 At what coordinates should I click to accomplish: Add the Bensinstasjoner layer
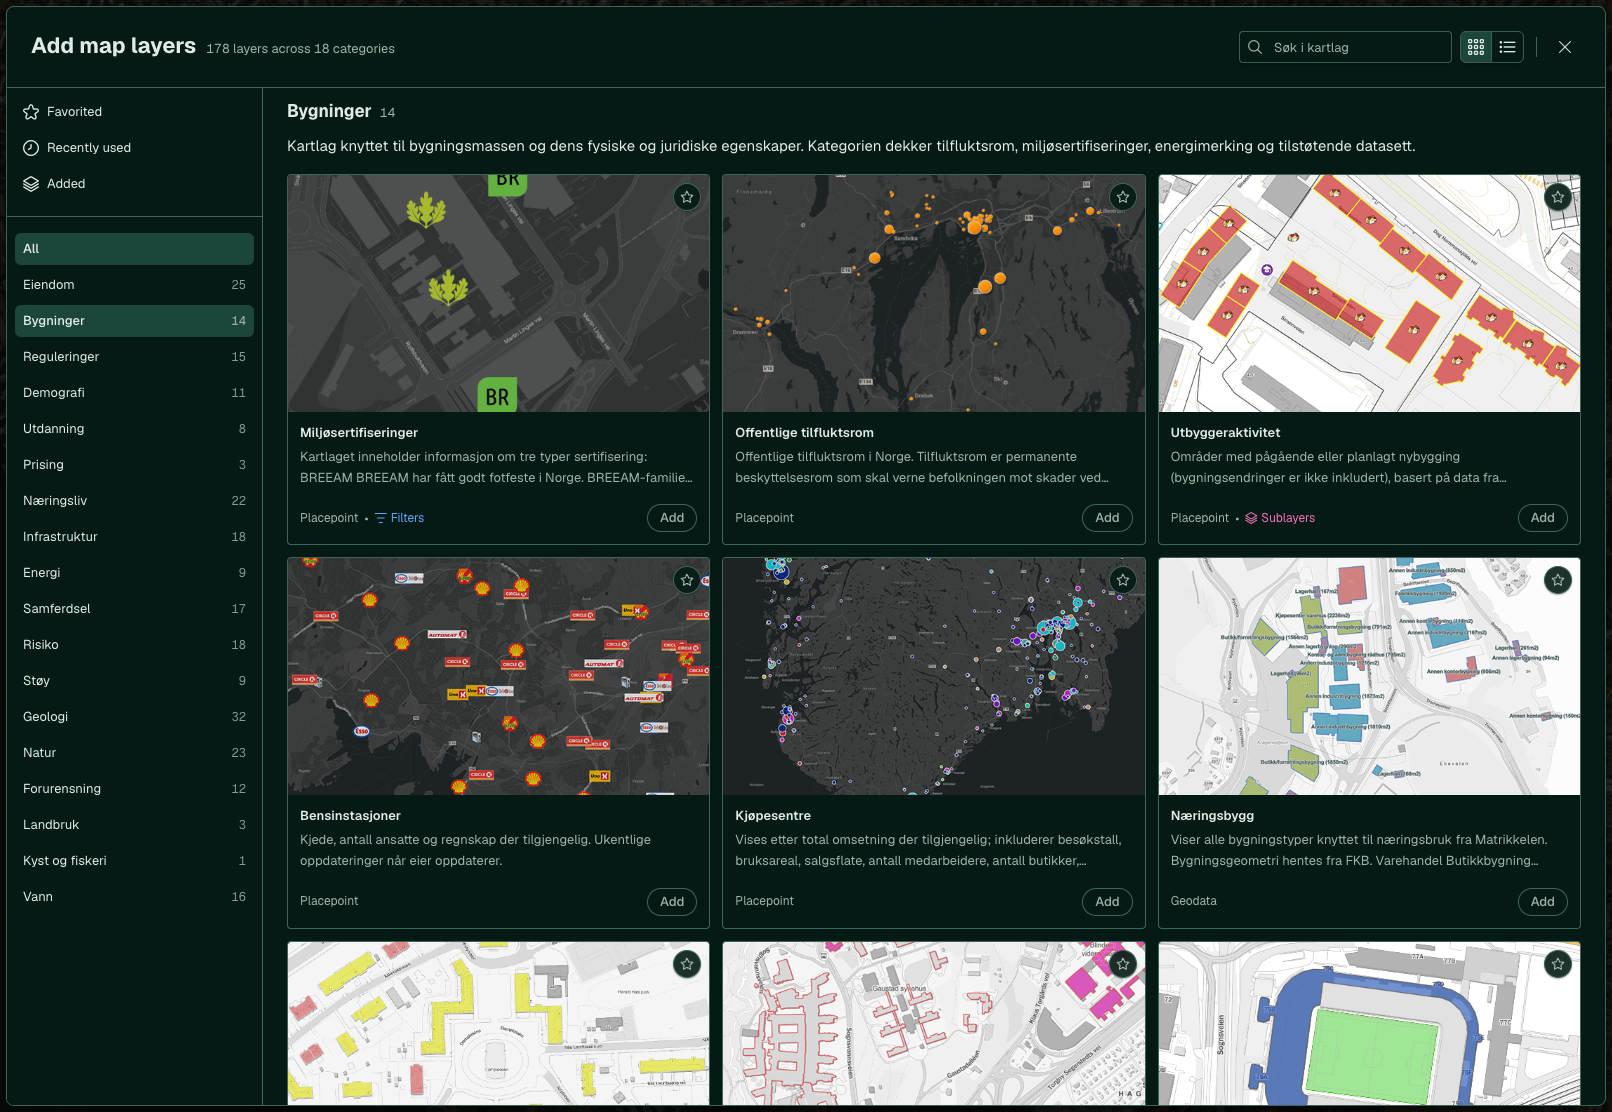point(672,901)
